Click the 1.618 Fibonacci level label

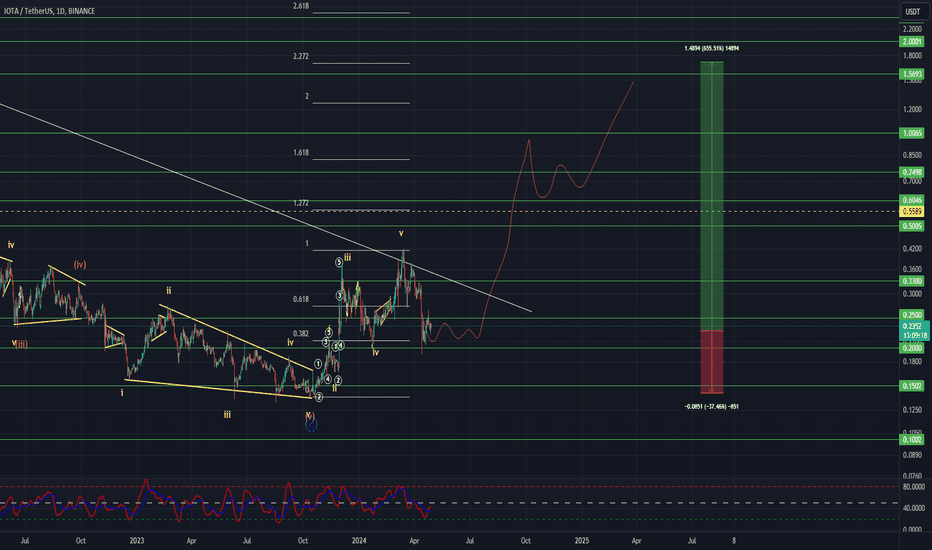[x=301, y=153]
